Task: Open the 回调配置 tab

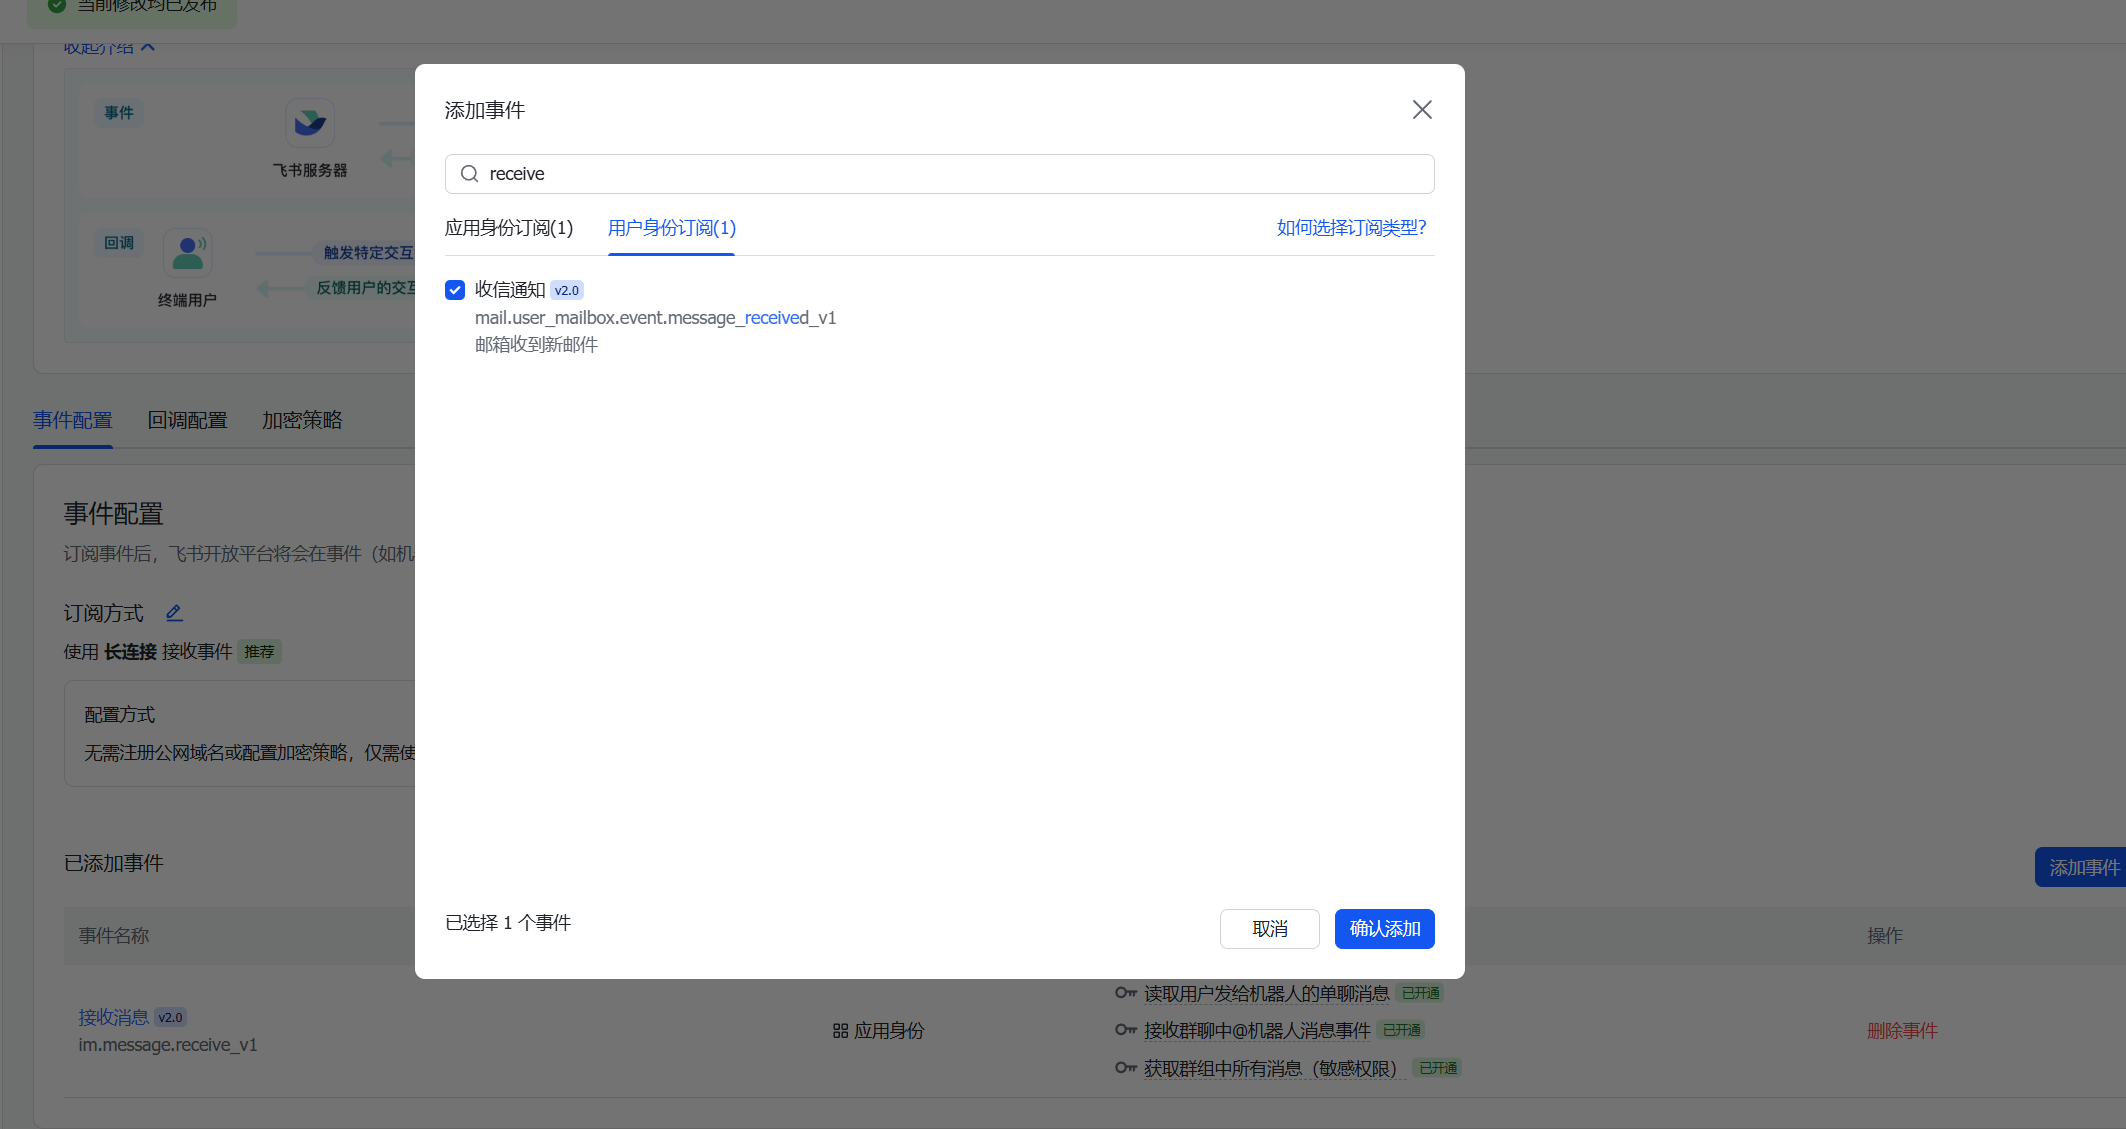Action: tap(188, 421)
